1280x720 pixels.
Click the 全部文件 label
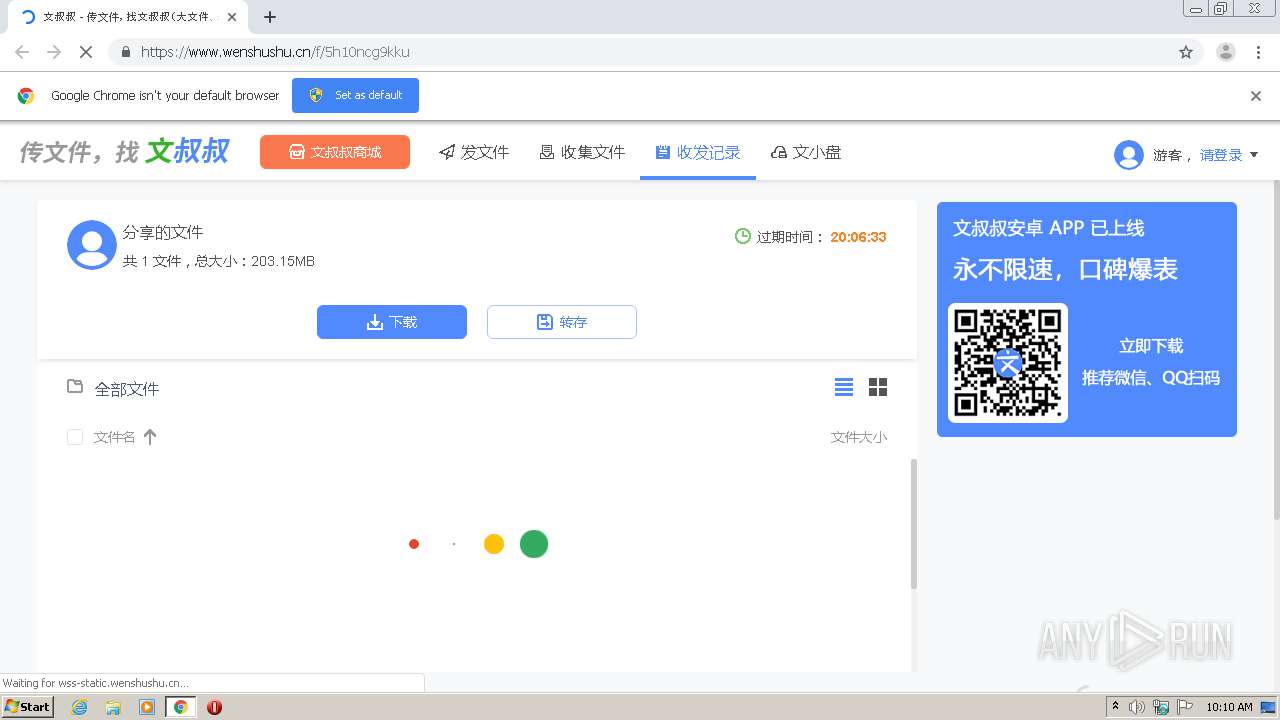(127, 389)
